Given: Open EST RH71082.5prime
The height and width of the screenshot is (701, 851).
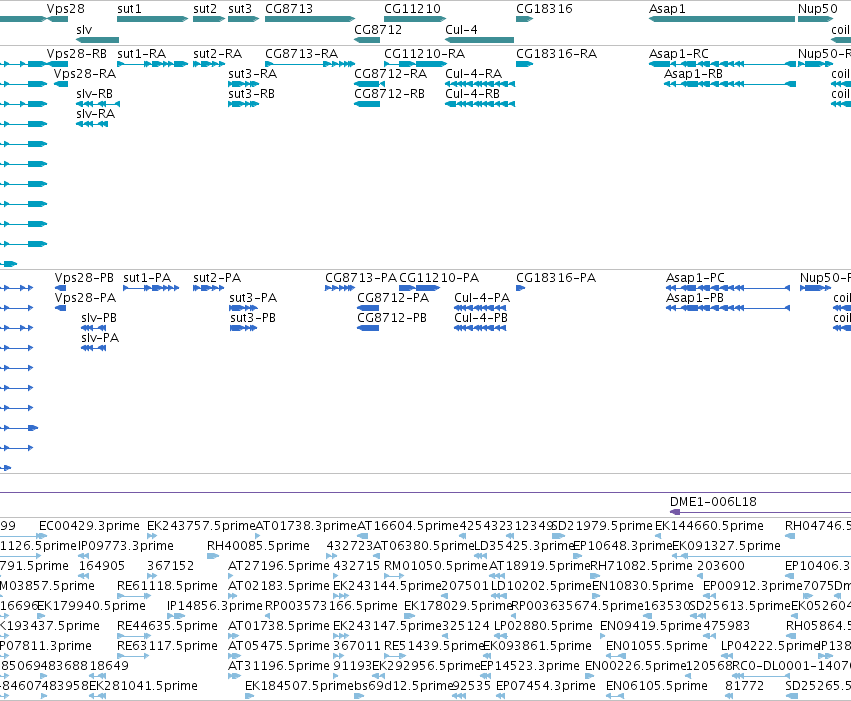Looking at the screenshot, I should pos(642,566).
